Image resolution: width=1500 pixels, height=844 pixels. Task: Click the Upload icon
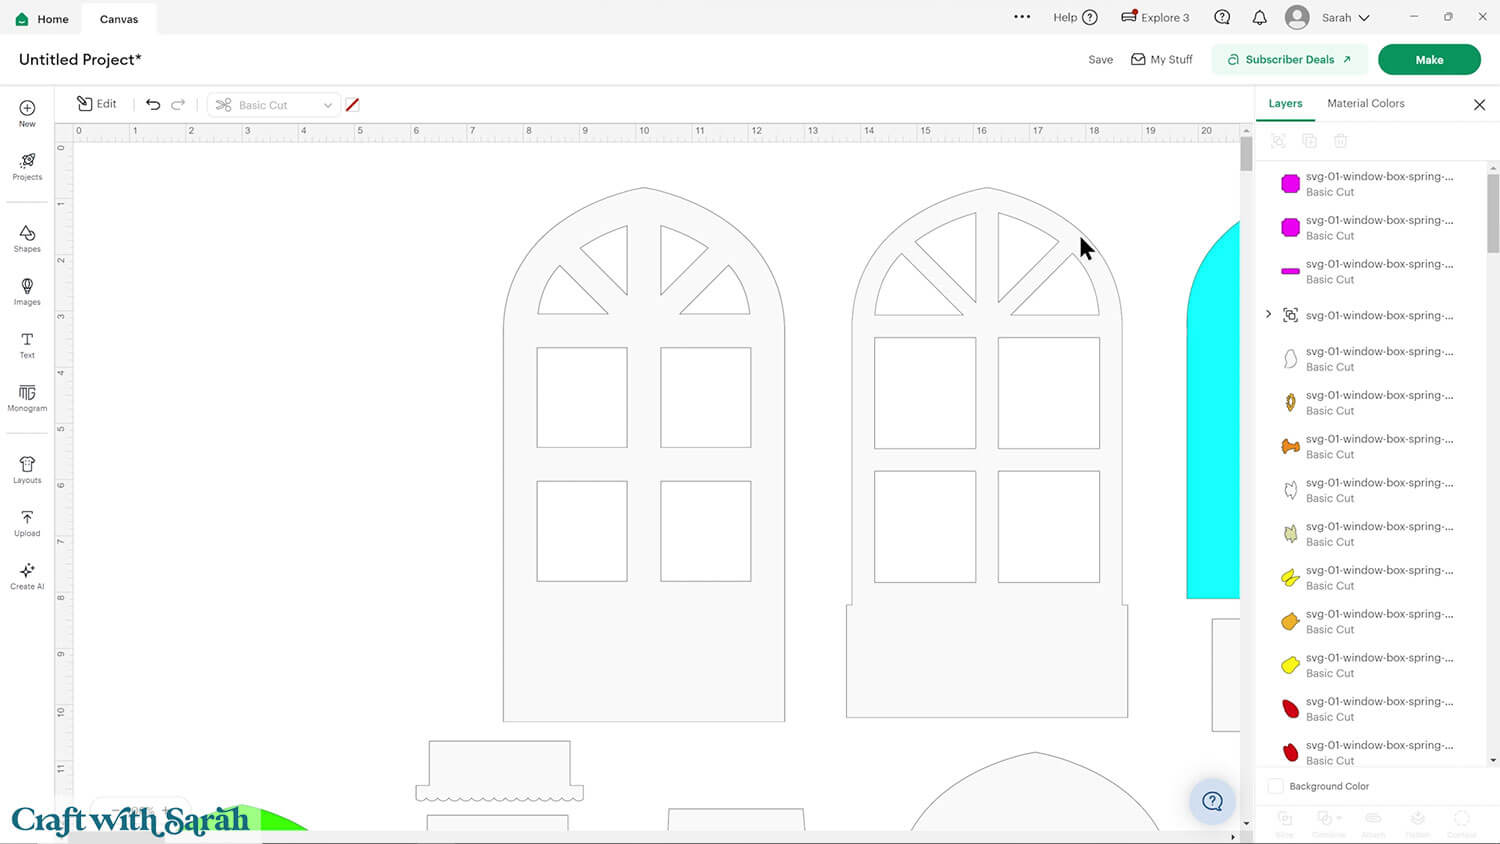27,522
